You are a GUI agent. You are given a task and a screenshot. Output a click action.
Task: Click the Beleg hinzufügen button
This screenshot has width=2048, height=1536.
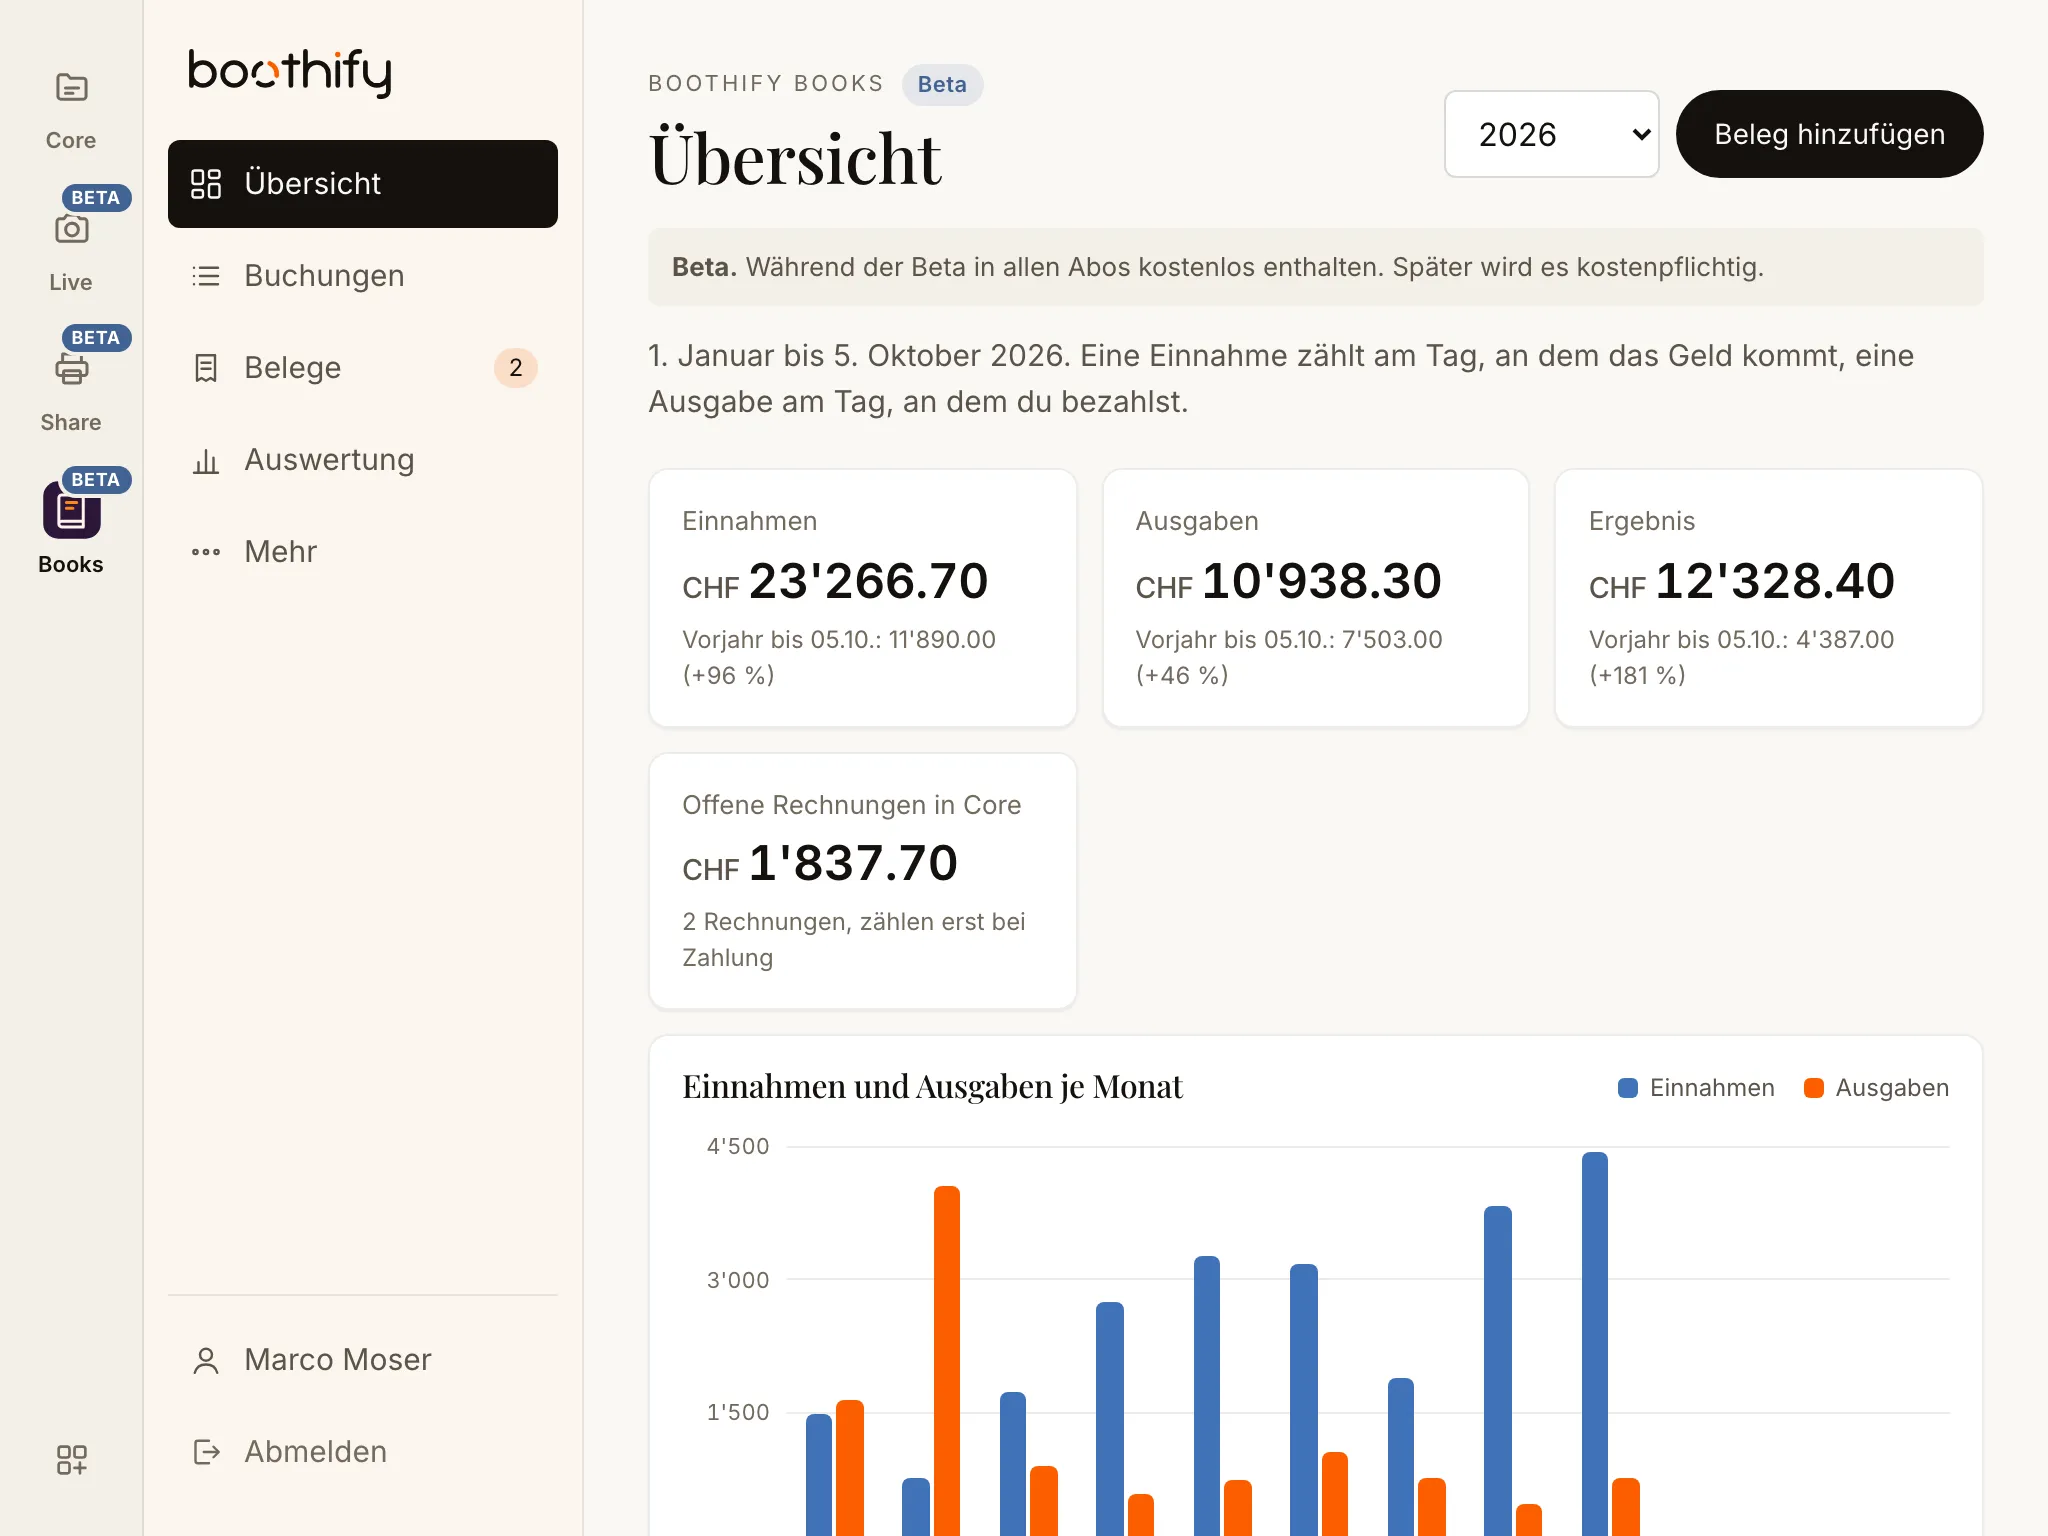coord(1829,134)
